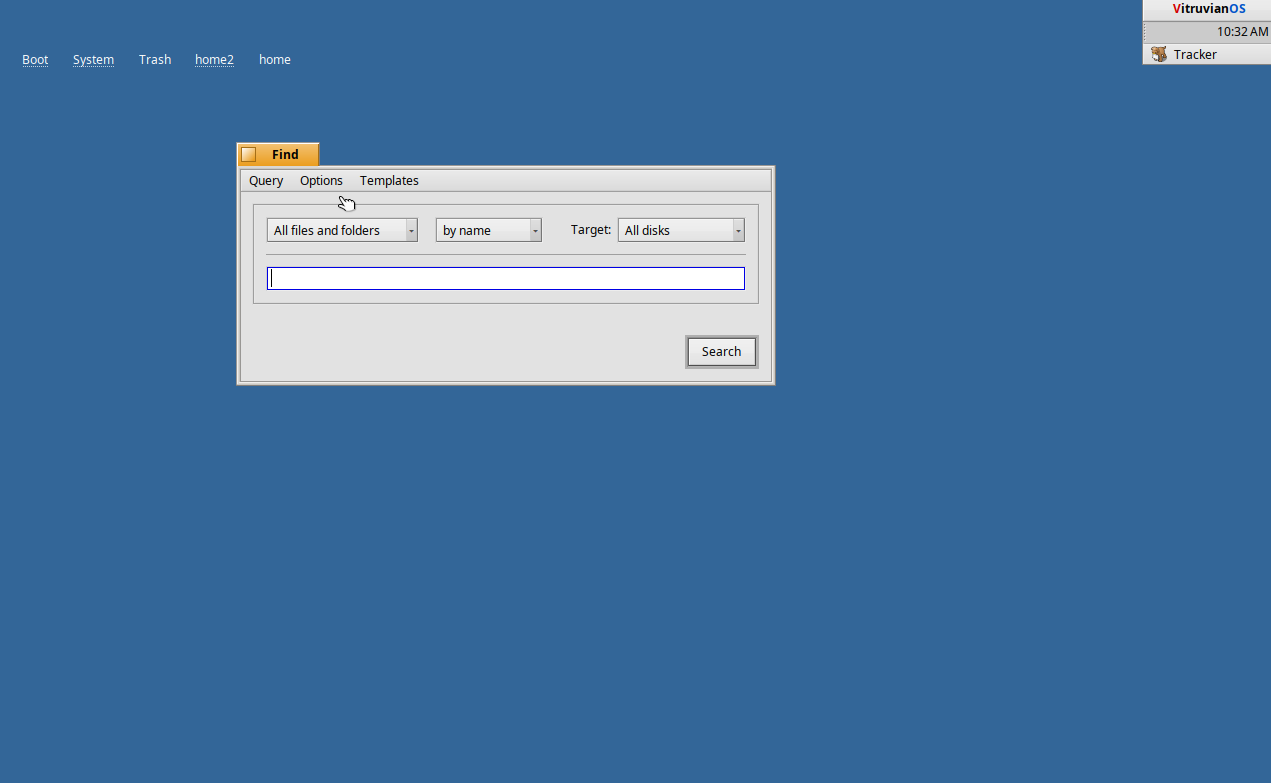Image resolution: width=1271 pixels, height=783 pixels.
Task: Expand the All disks target dropdown
Action: point(681,231)
